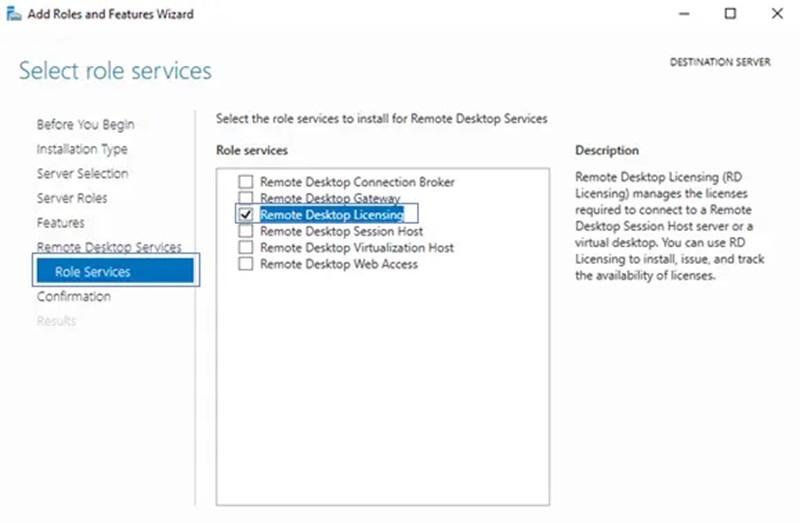Uncheck the Remote Desktop Licensing checkbox
800x523 pixels.
(x=245, y=214)
